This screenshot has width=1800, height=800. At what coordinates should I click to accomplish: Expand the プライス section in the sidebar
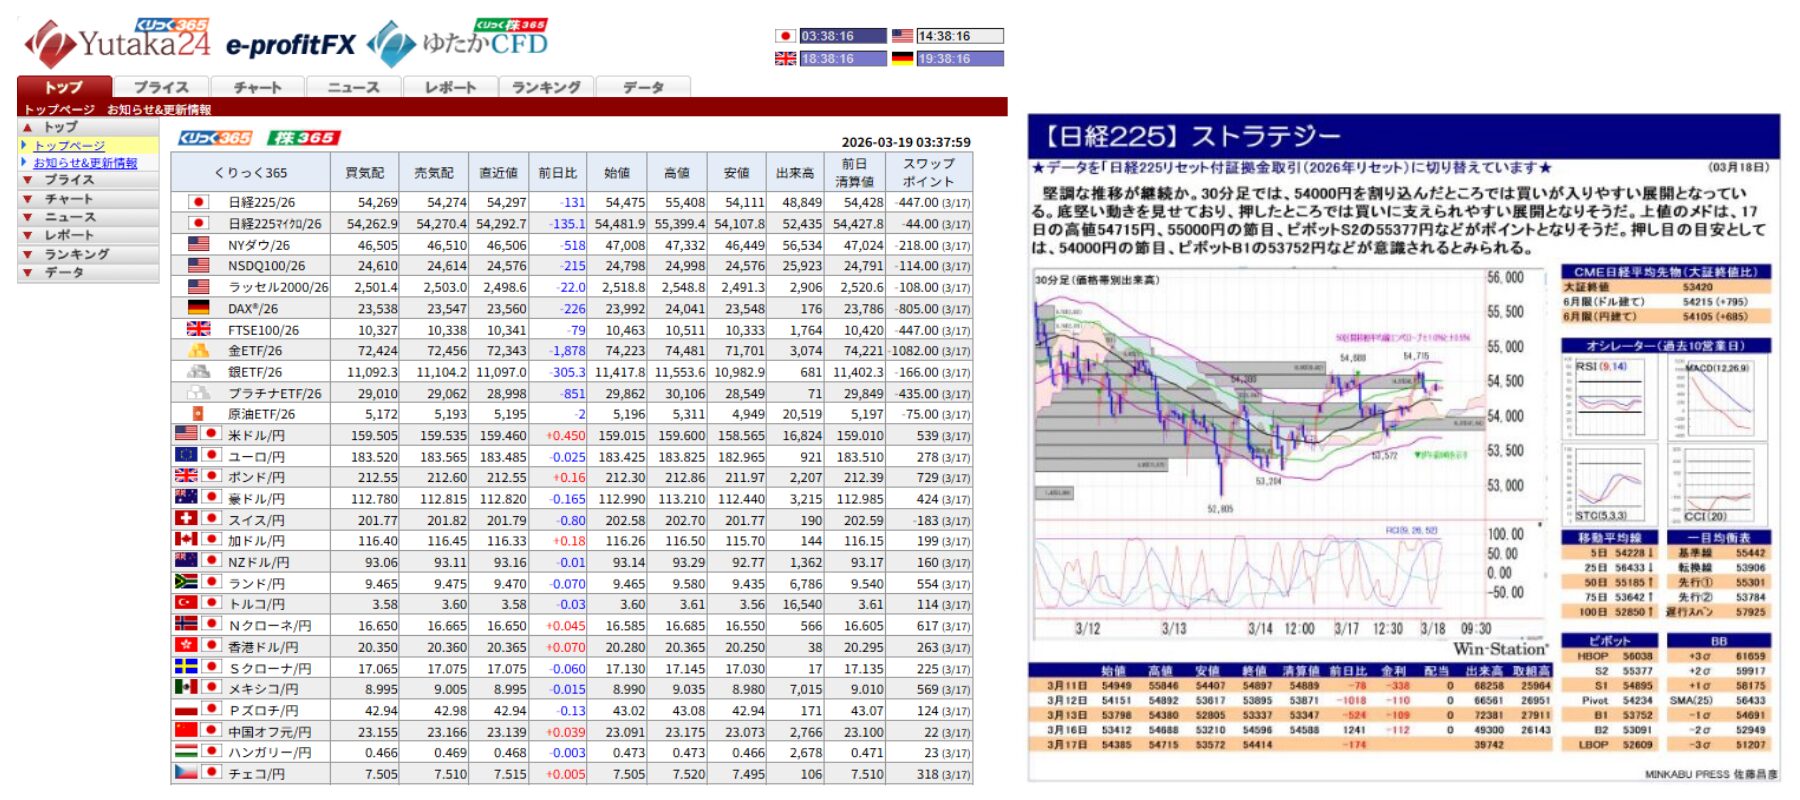tap(69, 180)
